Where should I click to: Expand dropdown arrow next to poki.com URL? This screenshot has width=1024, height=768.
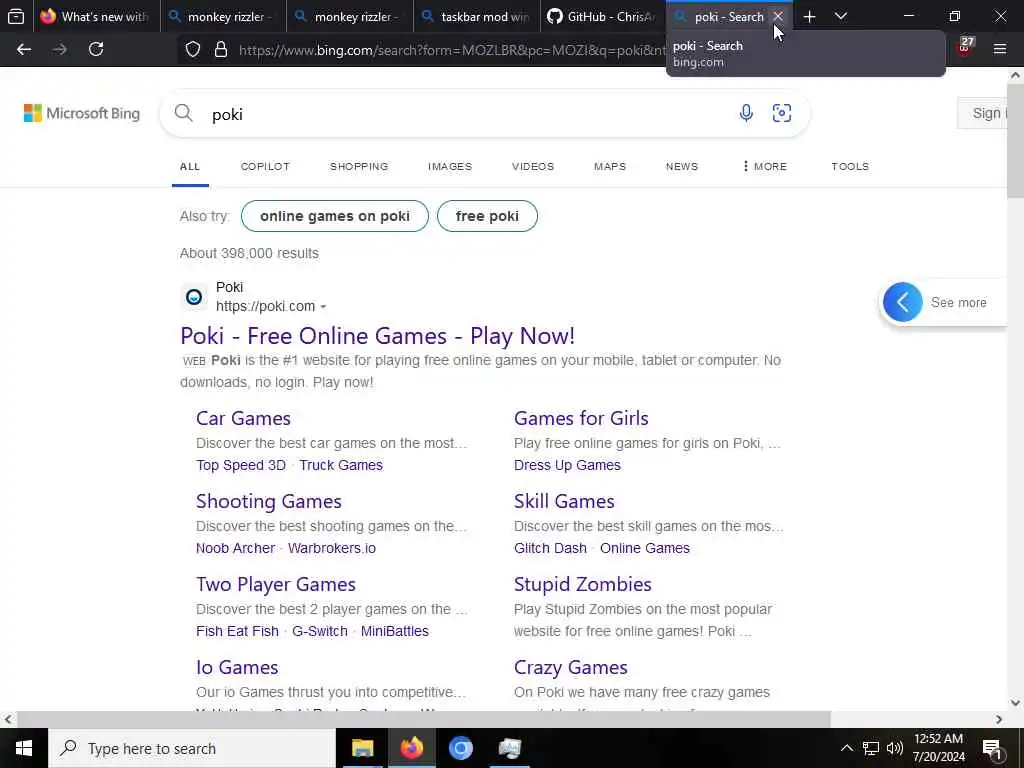(x=323, y=307)
